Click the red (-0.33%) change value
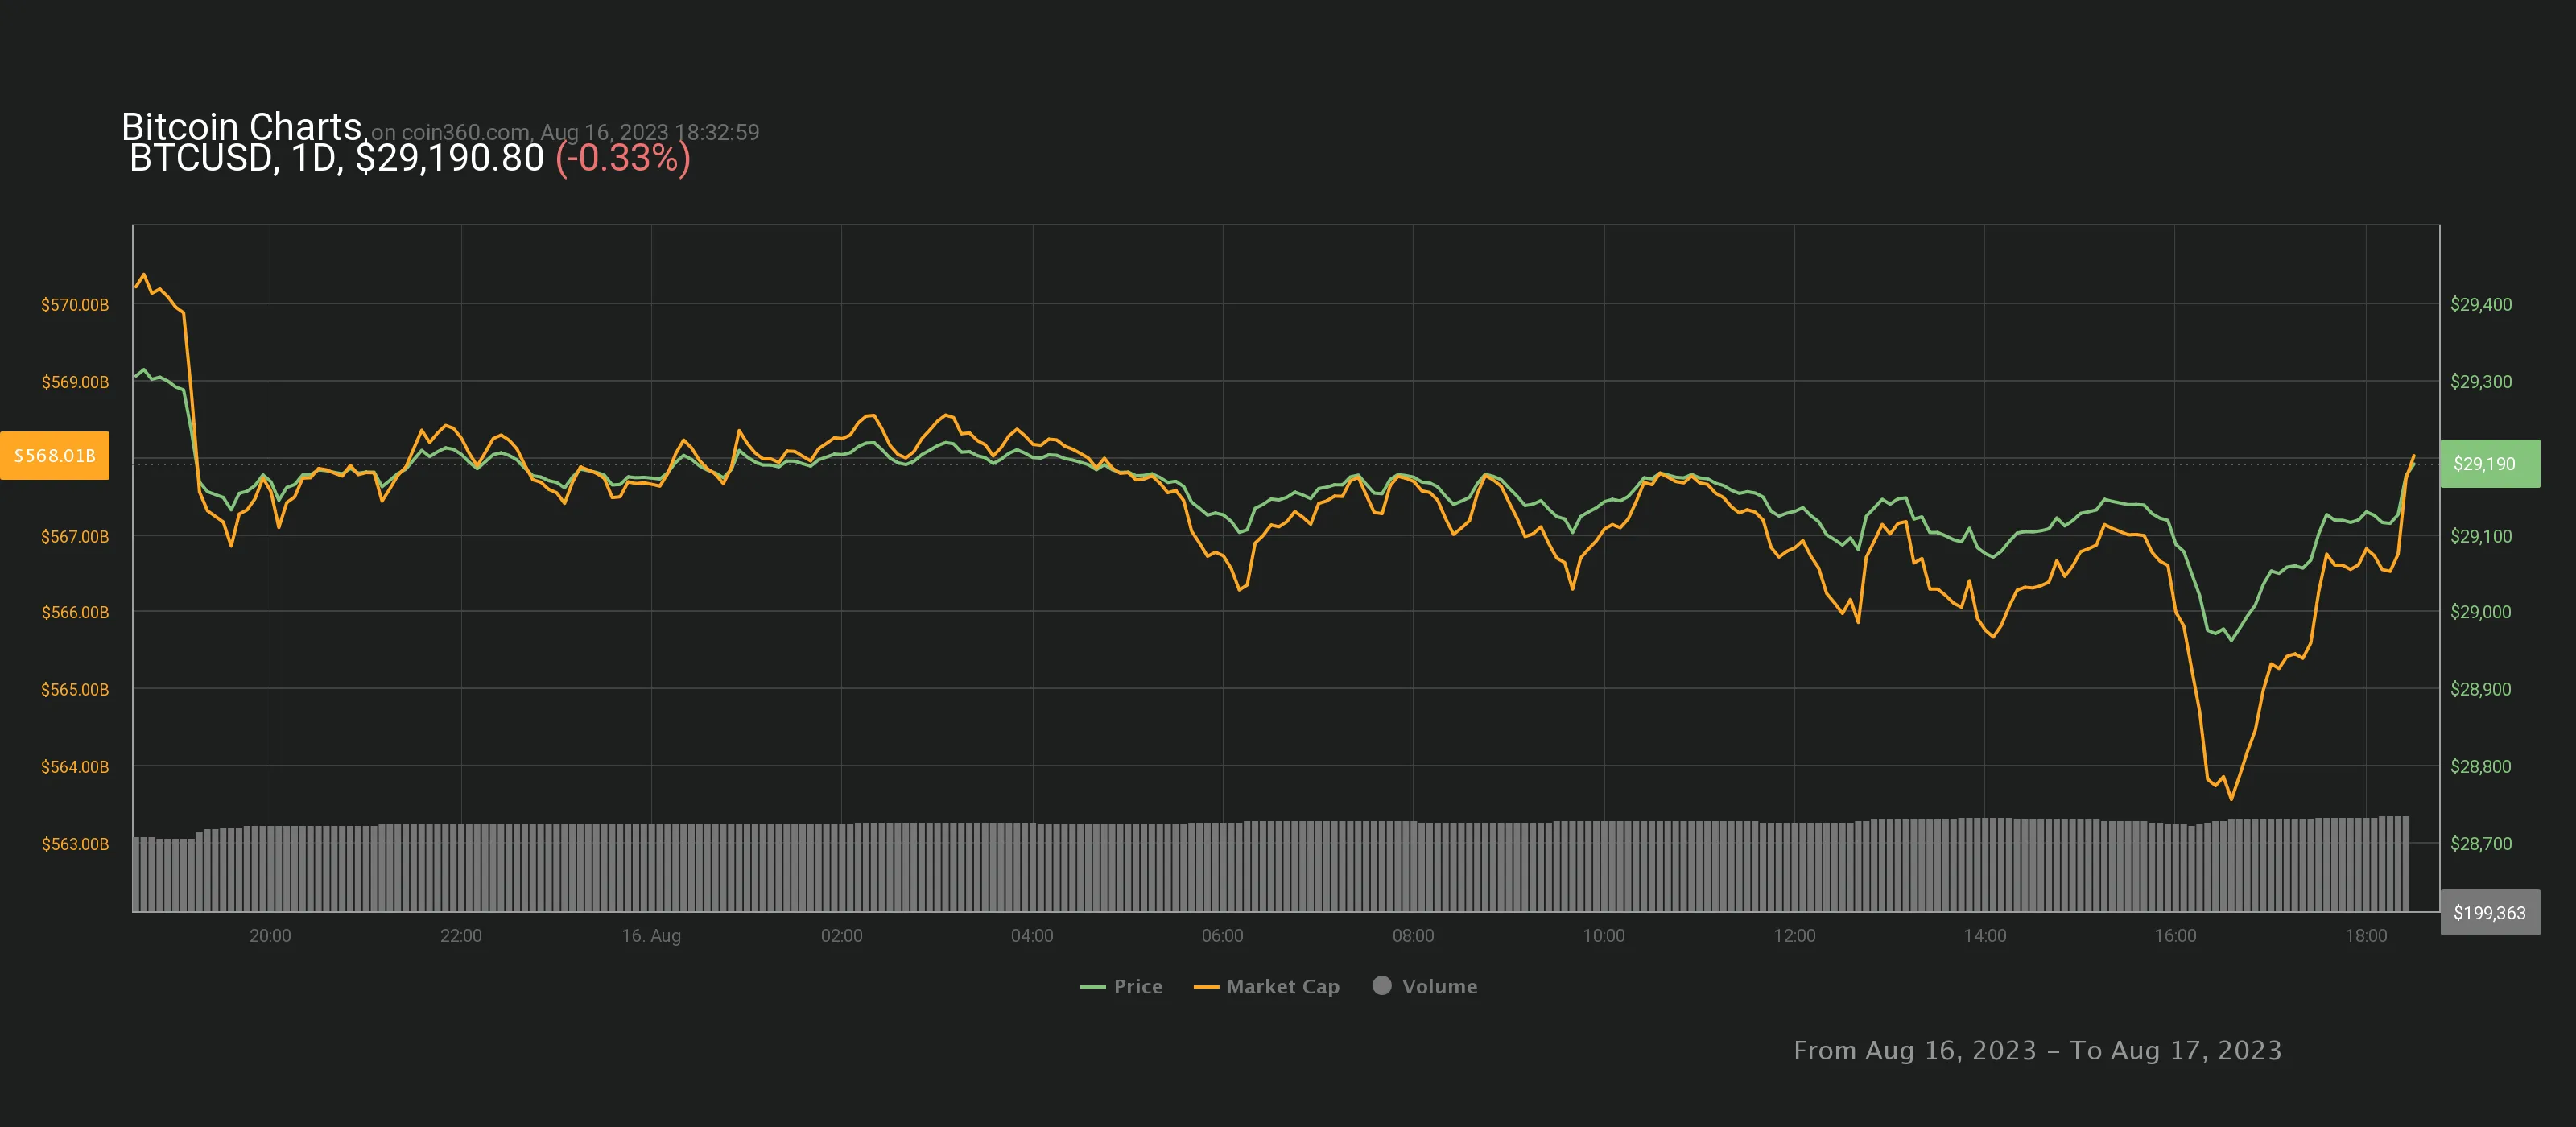 point(623,158)
